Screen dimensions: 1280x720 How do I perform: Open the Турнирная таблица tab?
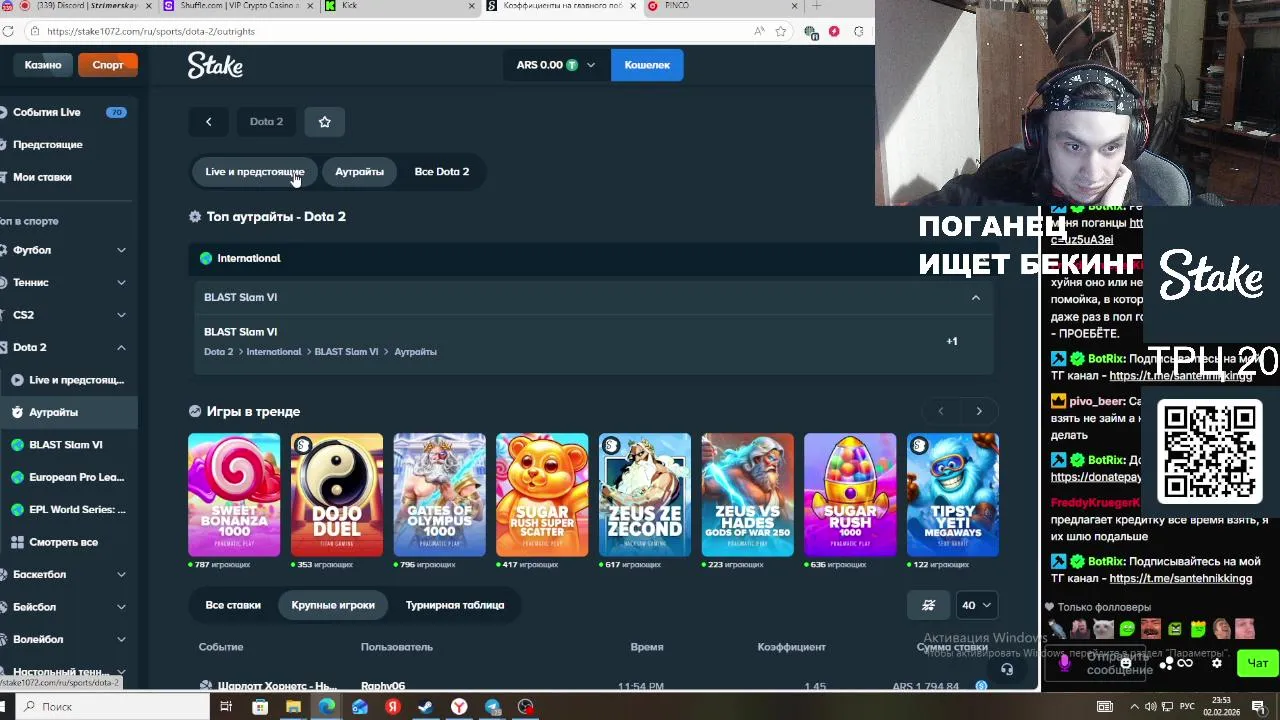point(455,605)
